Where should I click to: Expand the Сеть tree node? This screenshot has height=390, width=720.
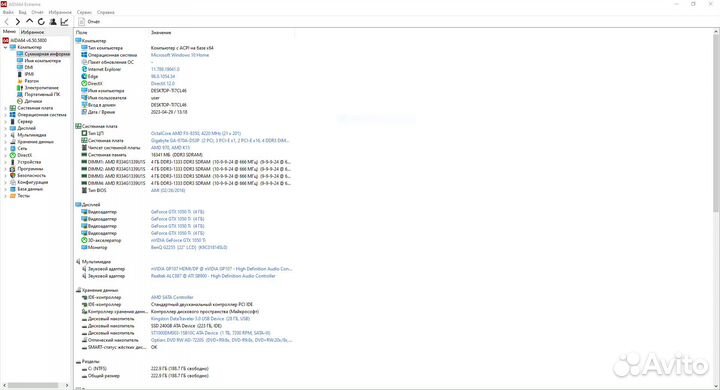6,148
